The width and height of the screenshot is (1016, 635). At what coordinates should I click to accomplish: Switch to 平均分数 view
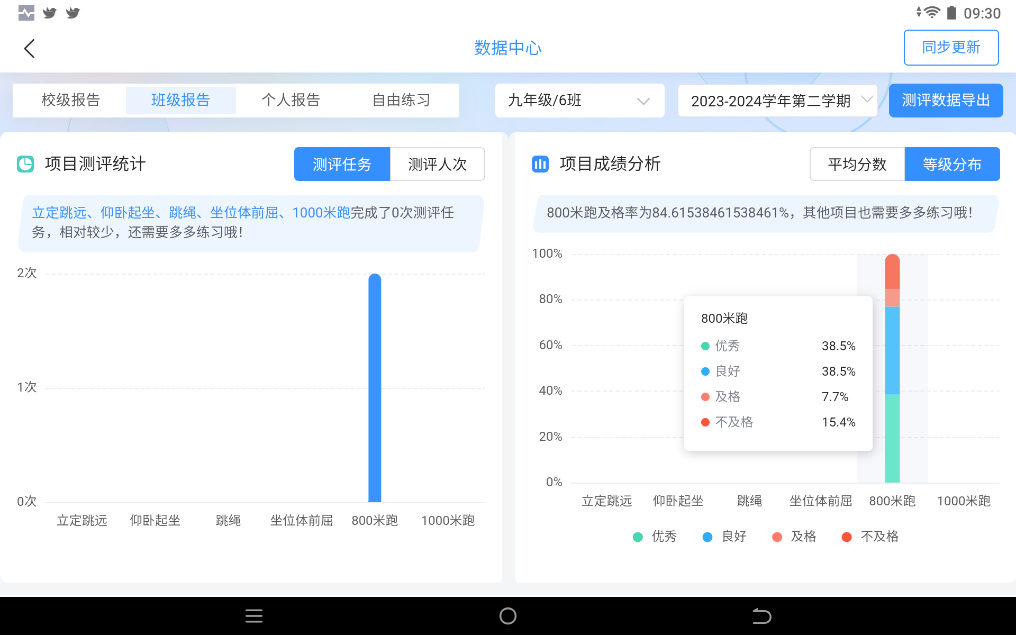pyautogui.click(x=856, y=164)
